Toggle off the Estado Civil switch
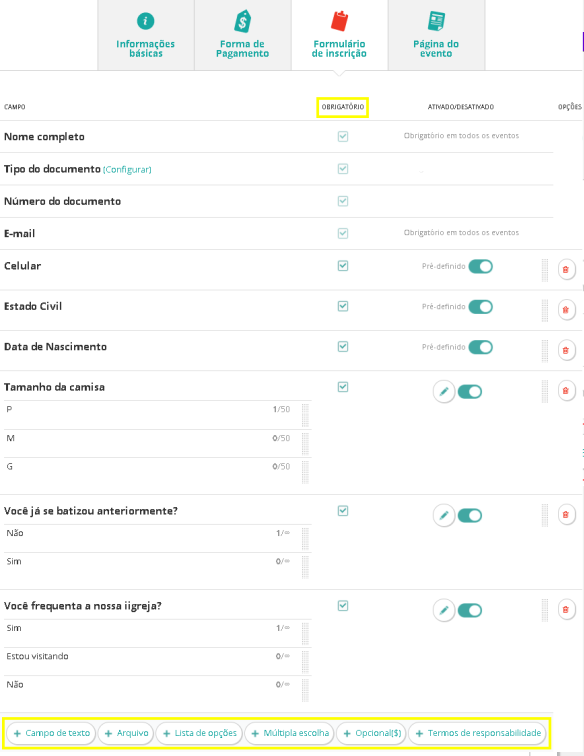Screen dimensions: 584x756 click(x=480, y=307)
